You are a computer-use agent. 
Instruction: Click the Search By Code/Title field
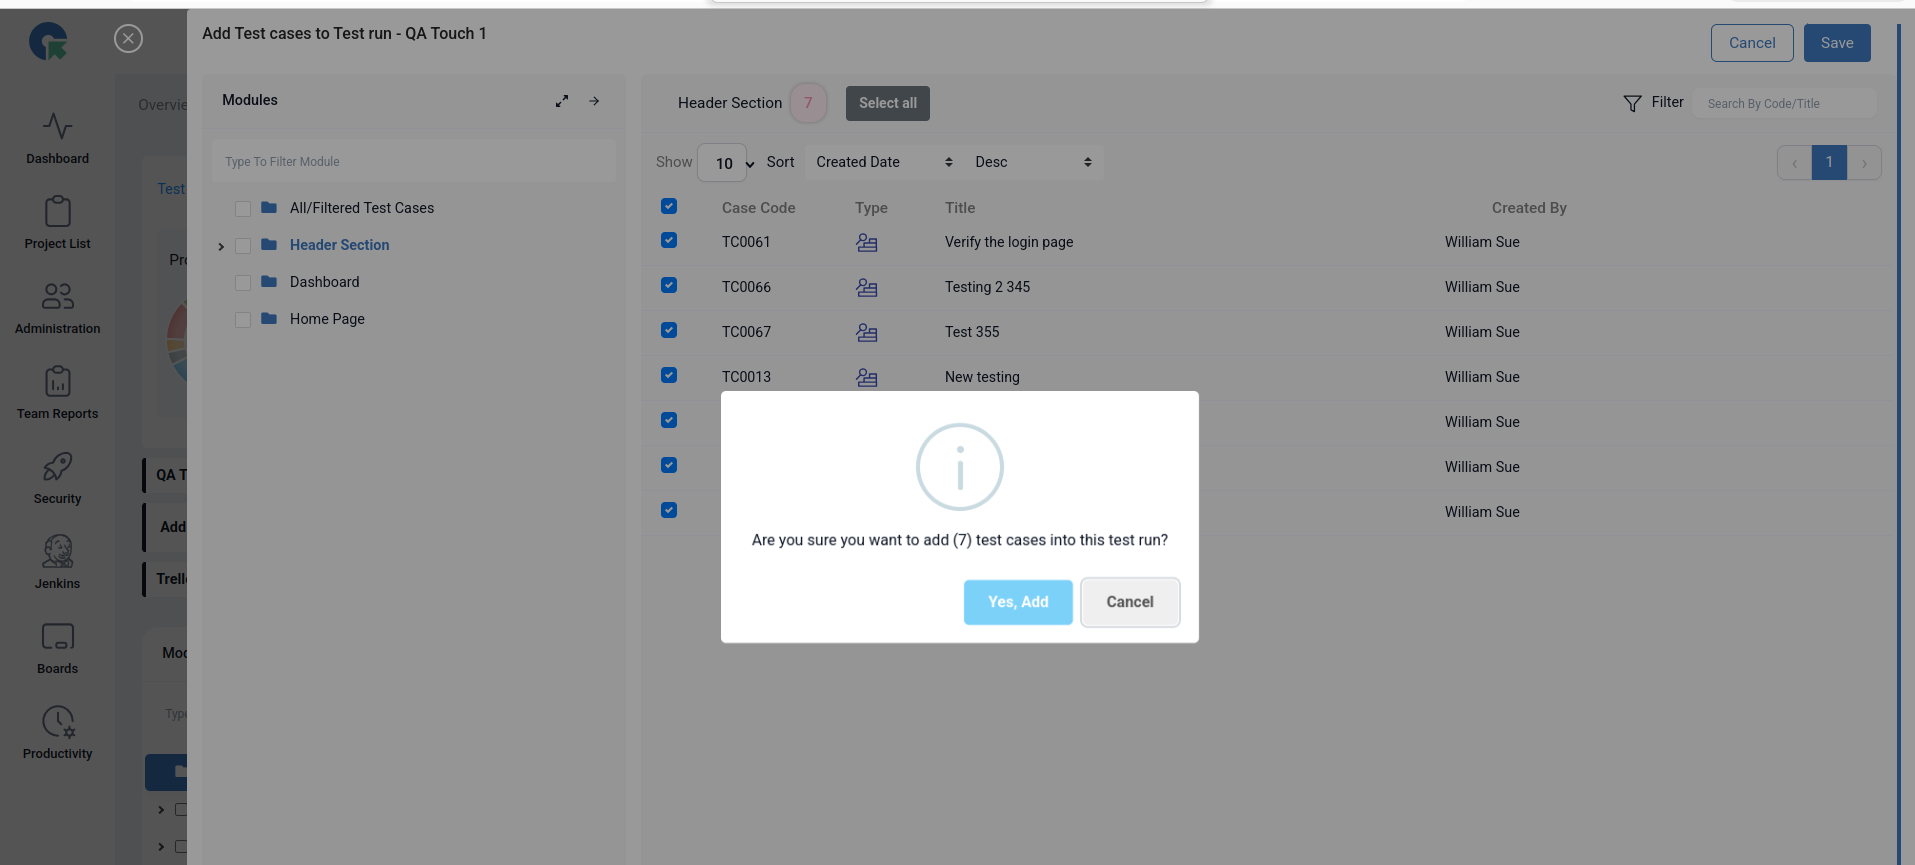tap(1782, 104)
